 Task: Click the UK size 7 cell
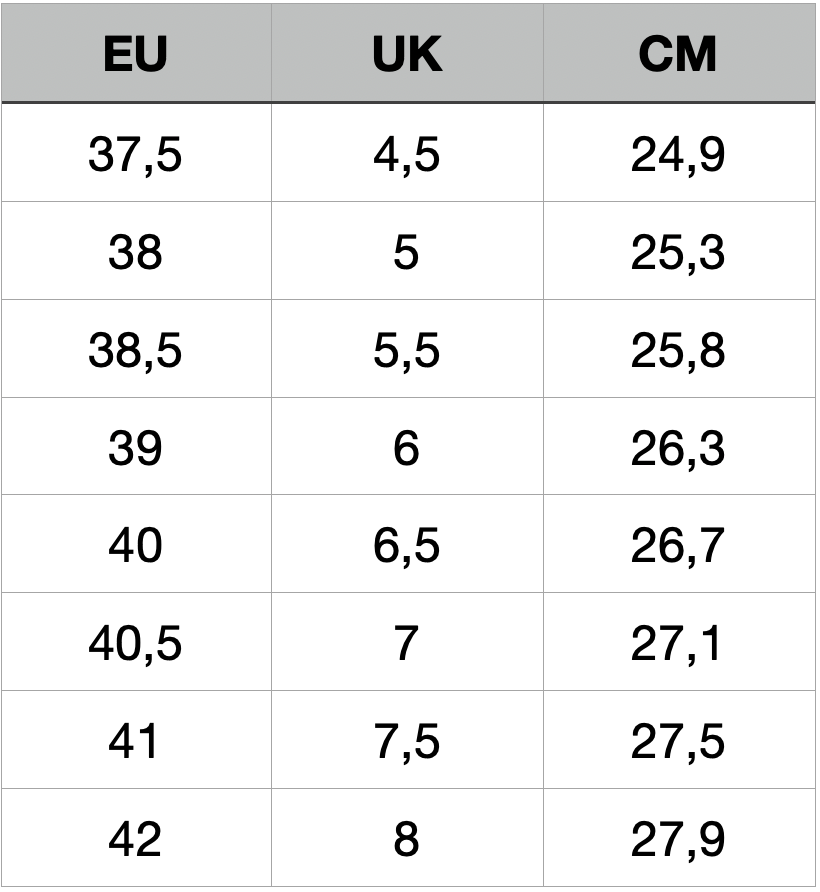[x=406, y=643]
